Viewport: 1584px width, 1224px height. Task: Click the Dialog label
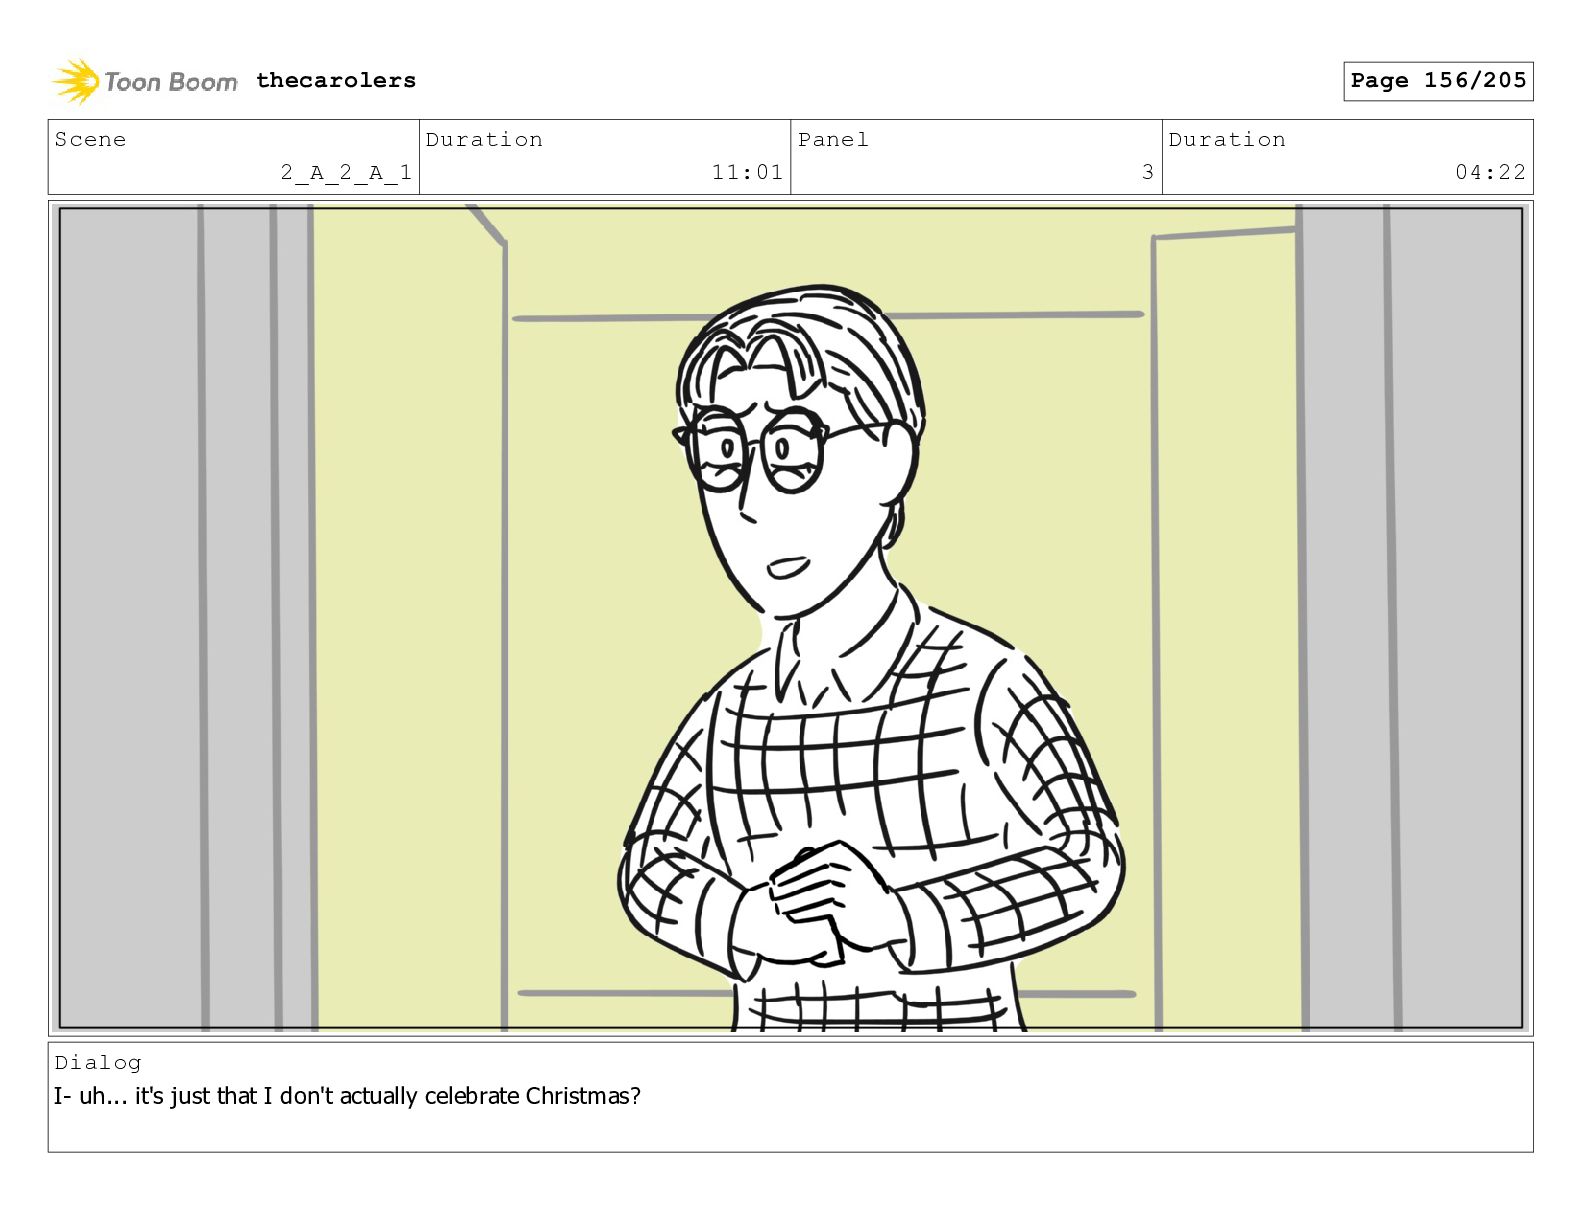(98, 1062)
